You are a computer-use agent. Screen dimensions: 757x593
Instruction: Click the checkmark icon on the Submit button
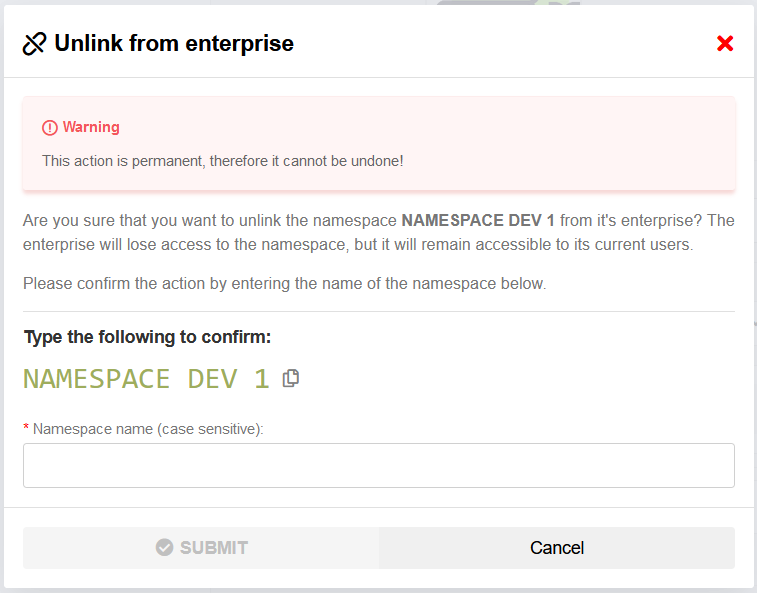165,548
